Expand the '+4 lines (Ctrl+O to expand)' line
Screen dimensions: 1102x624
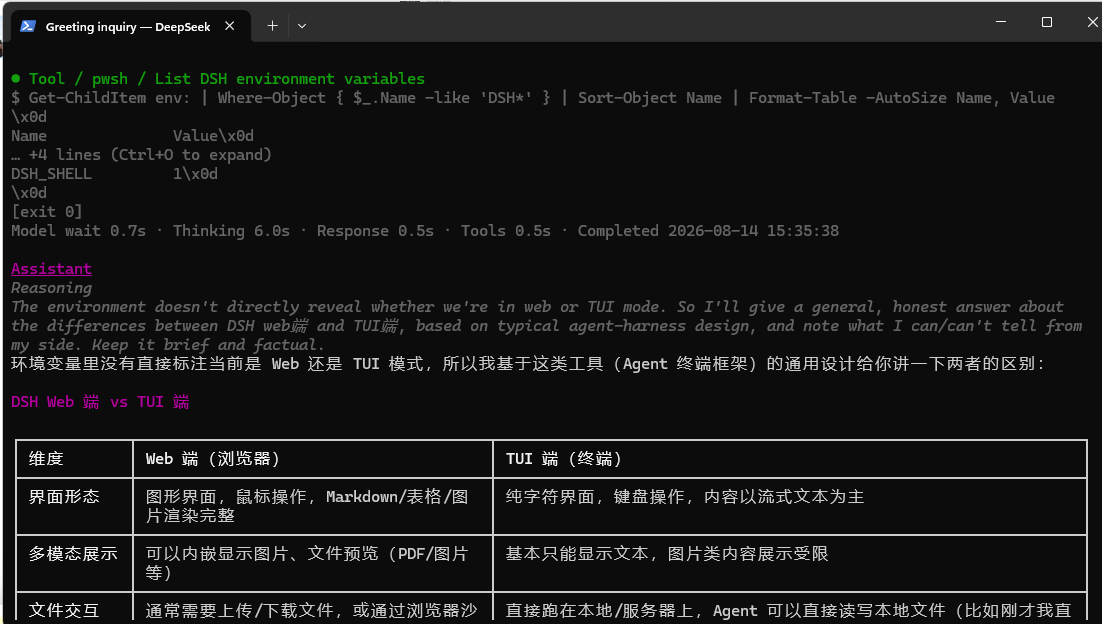tap(141, 155)
